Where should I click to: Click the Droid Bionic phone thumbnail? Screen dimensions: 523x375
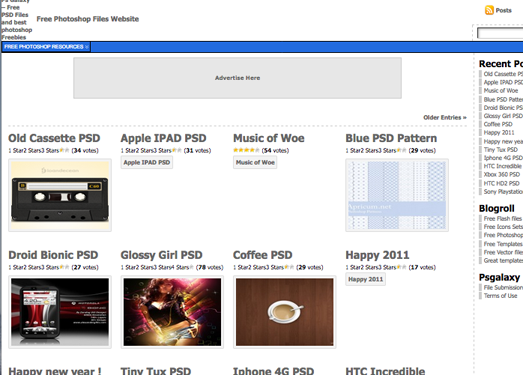click(60, 312)
